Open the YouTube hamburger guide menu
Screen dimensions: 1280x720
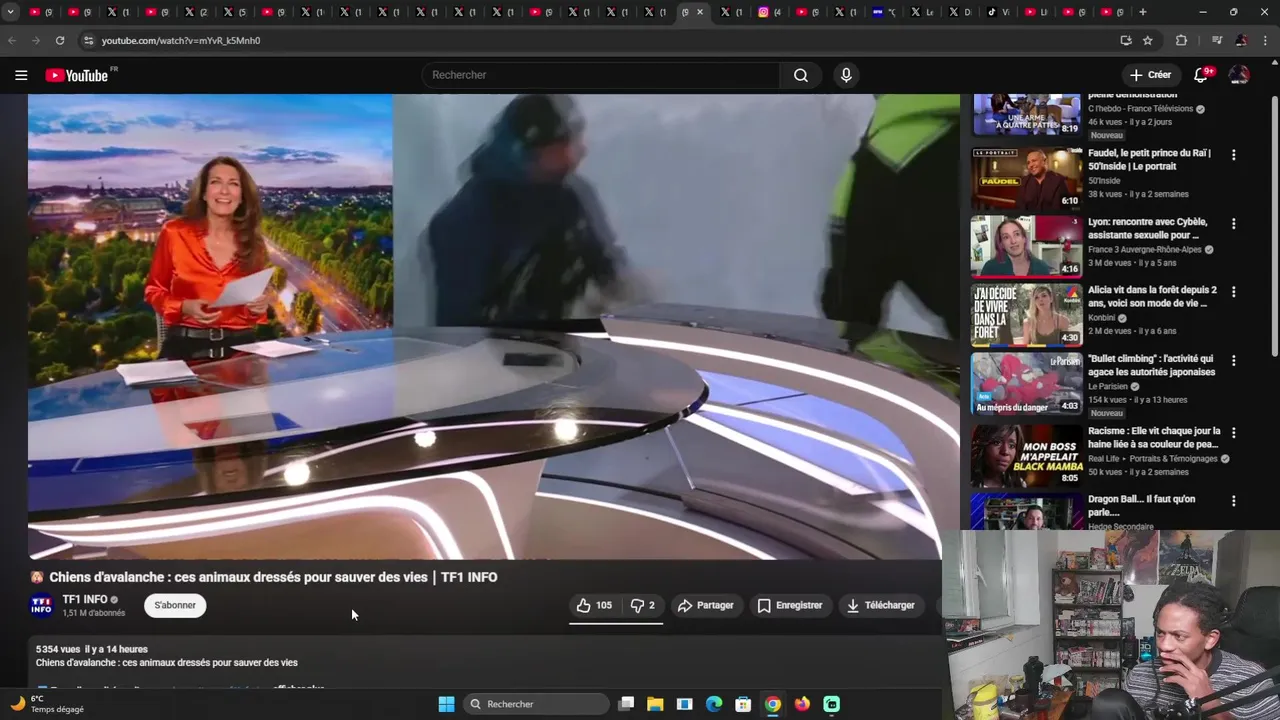click(x=21, y=75)
